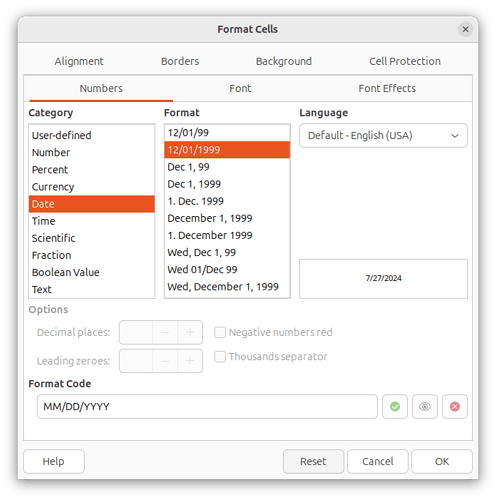Click the Reset button
This screenshot has width=497, height=500.
pos(313,461)
